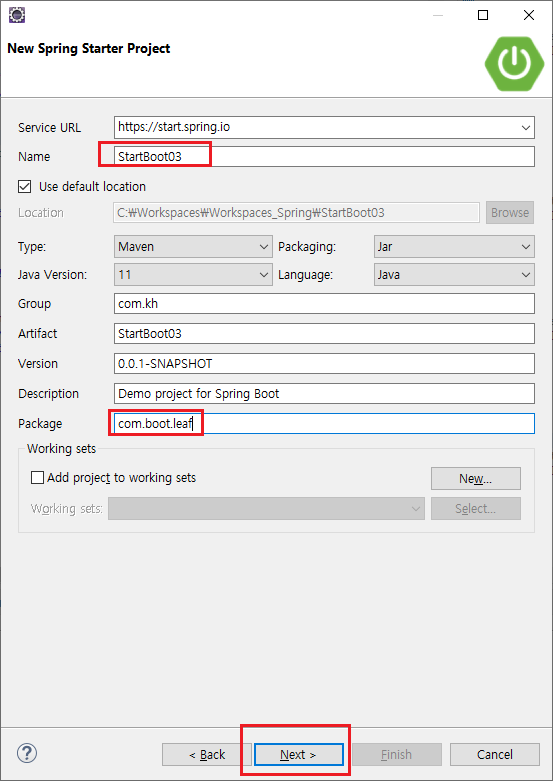This screenshot has width=553, height=781.
Task: Focus the Artifact field StartBoot03
Action: (324, 333)
